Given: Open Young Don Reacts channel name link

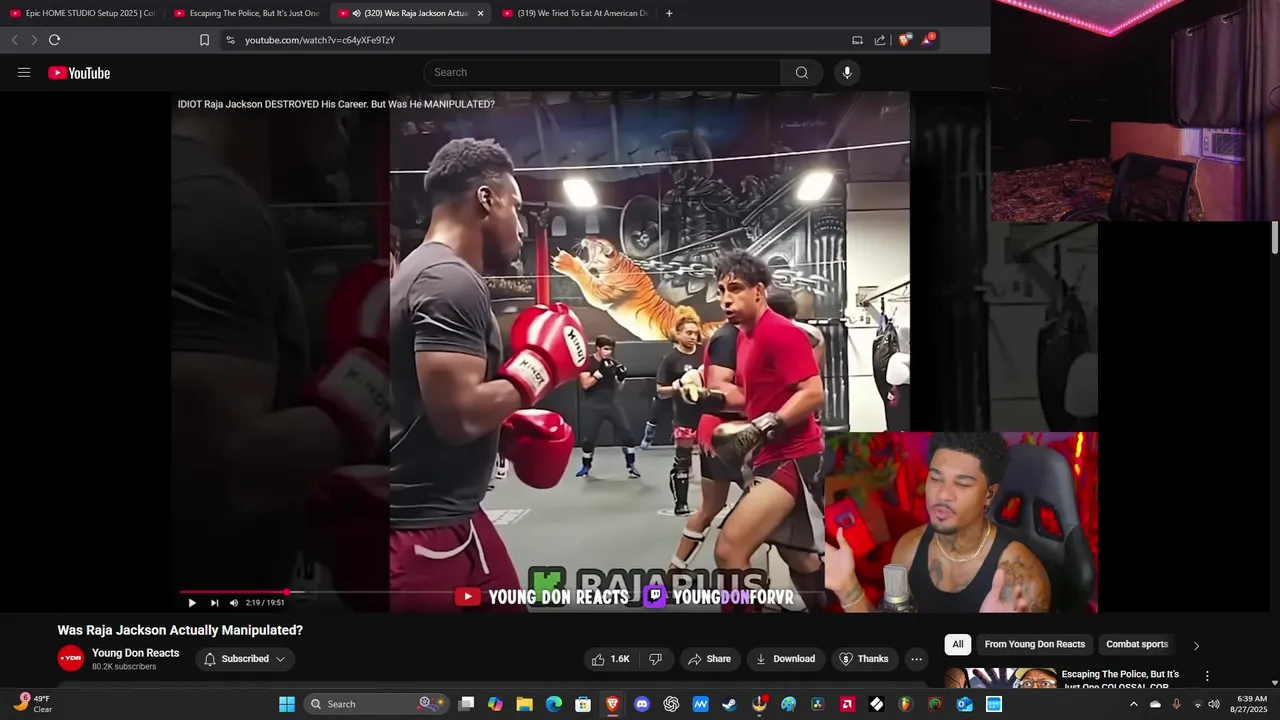Looking at the screenshot, I should tap(136, 653).
